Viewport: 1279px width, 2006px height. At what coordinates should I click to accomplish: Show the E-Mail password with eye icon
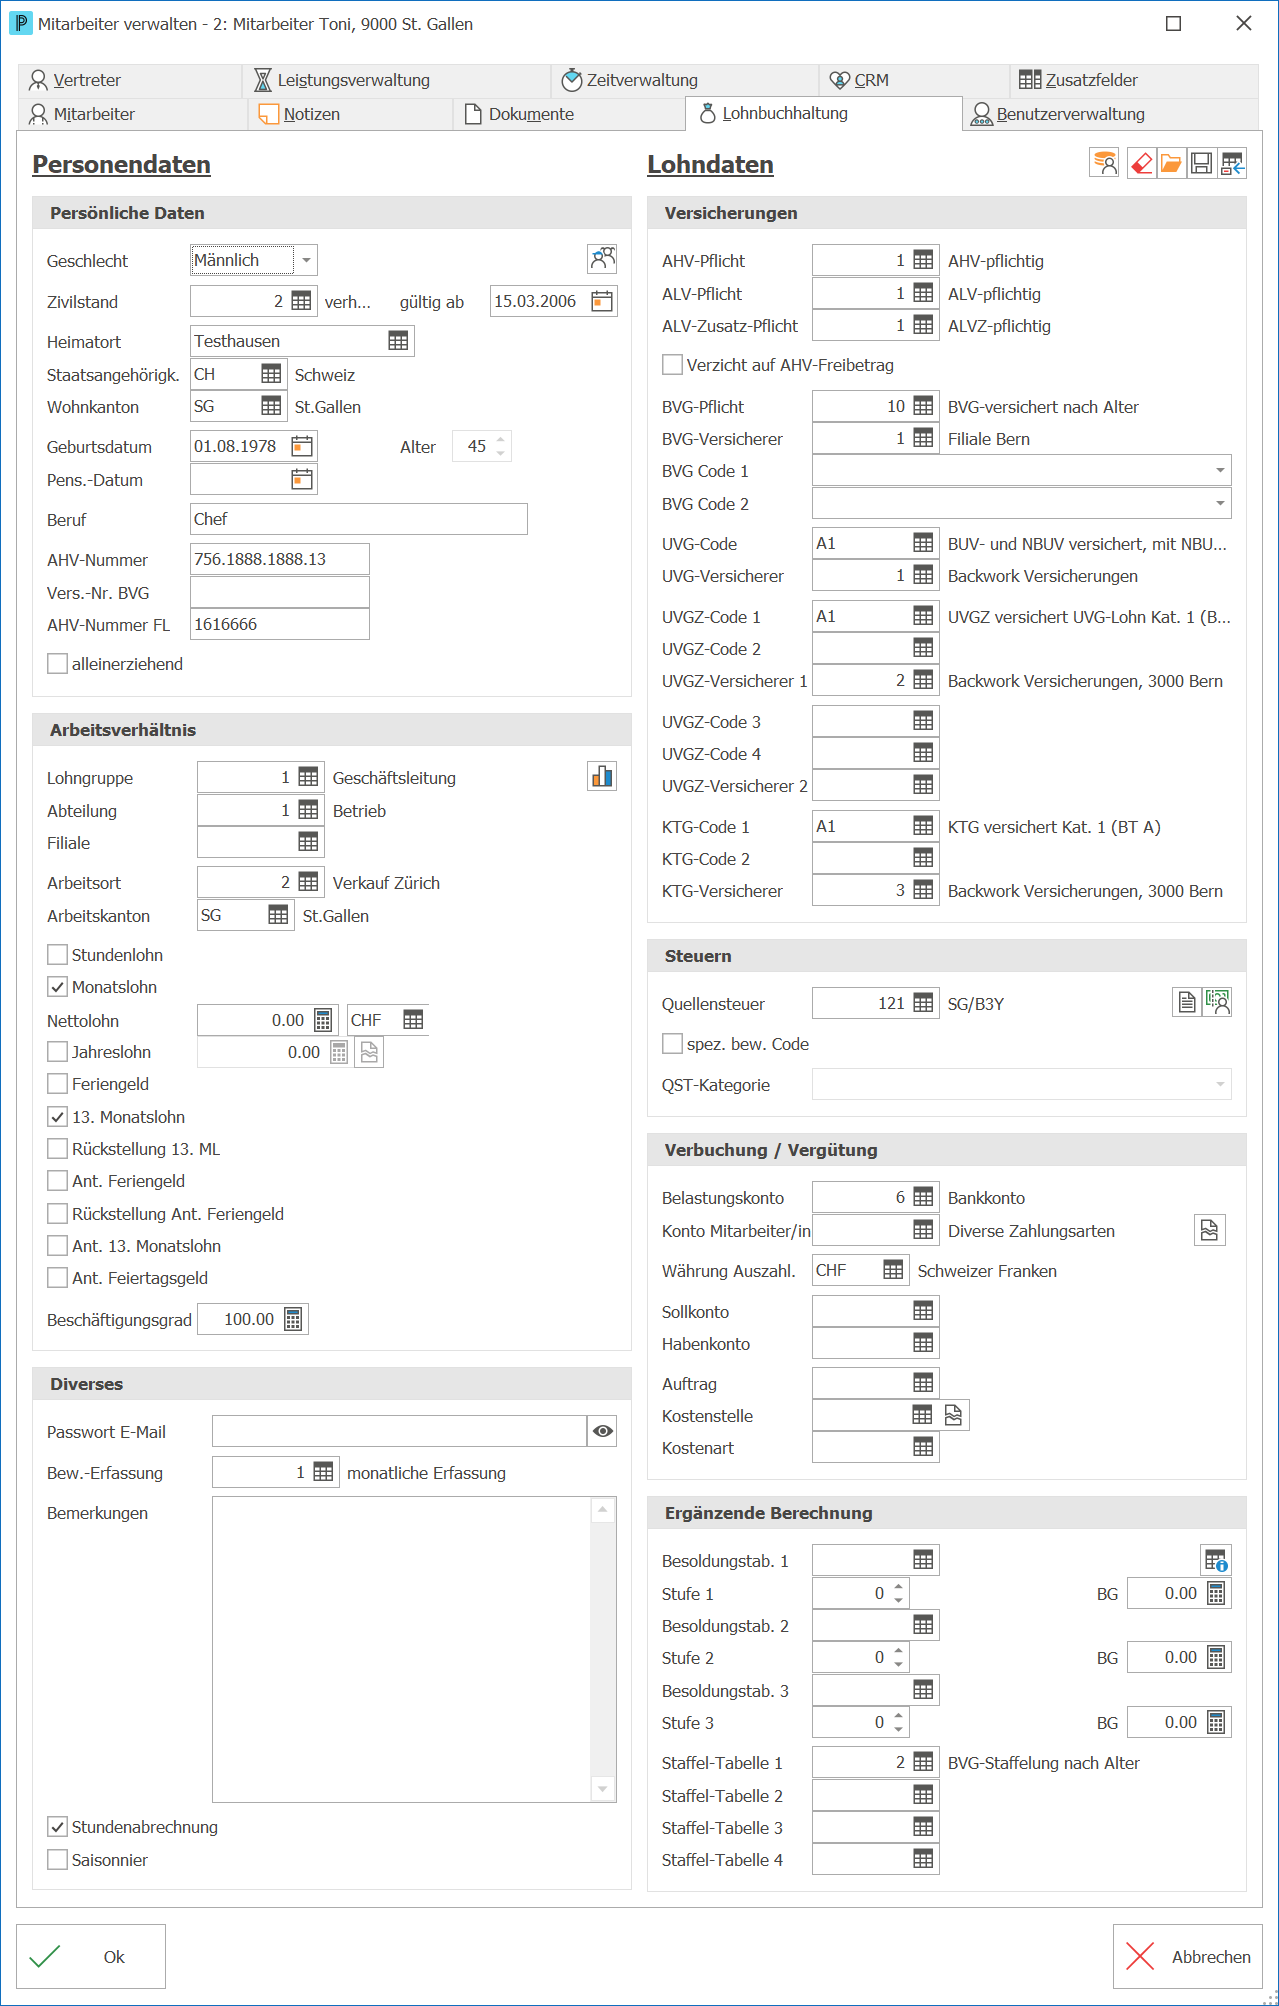[602, 1431]
